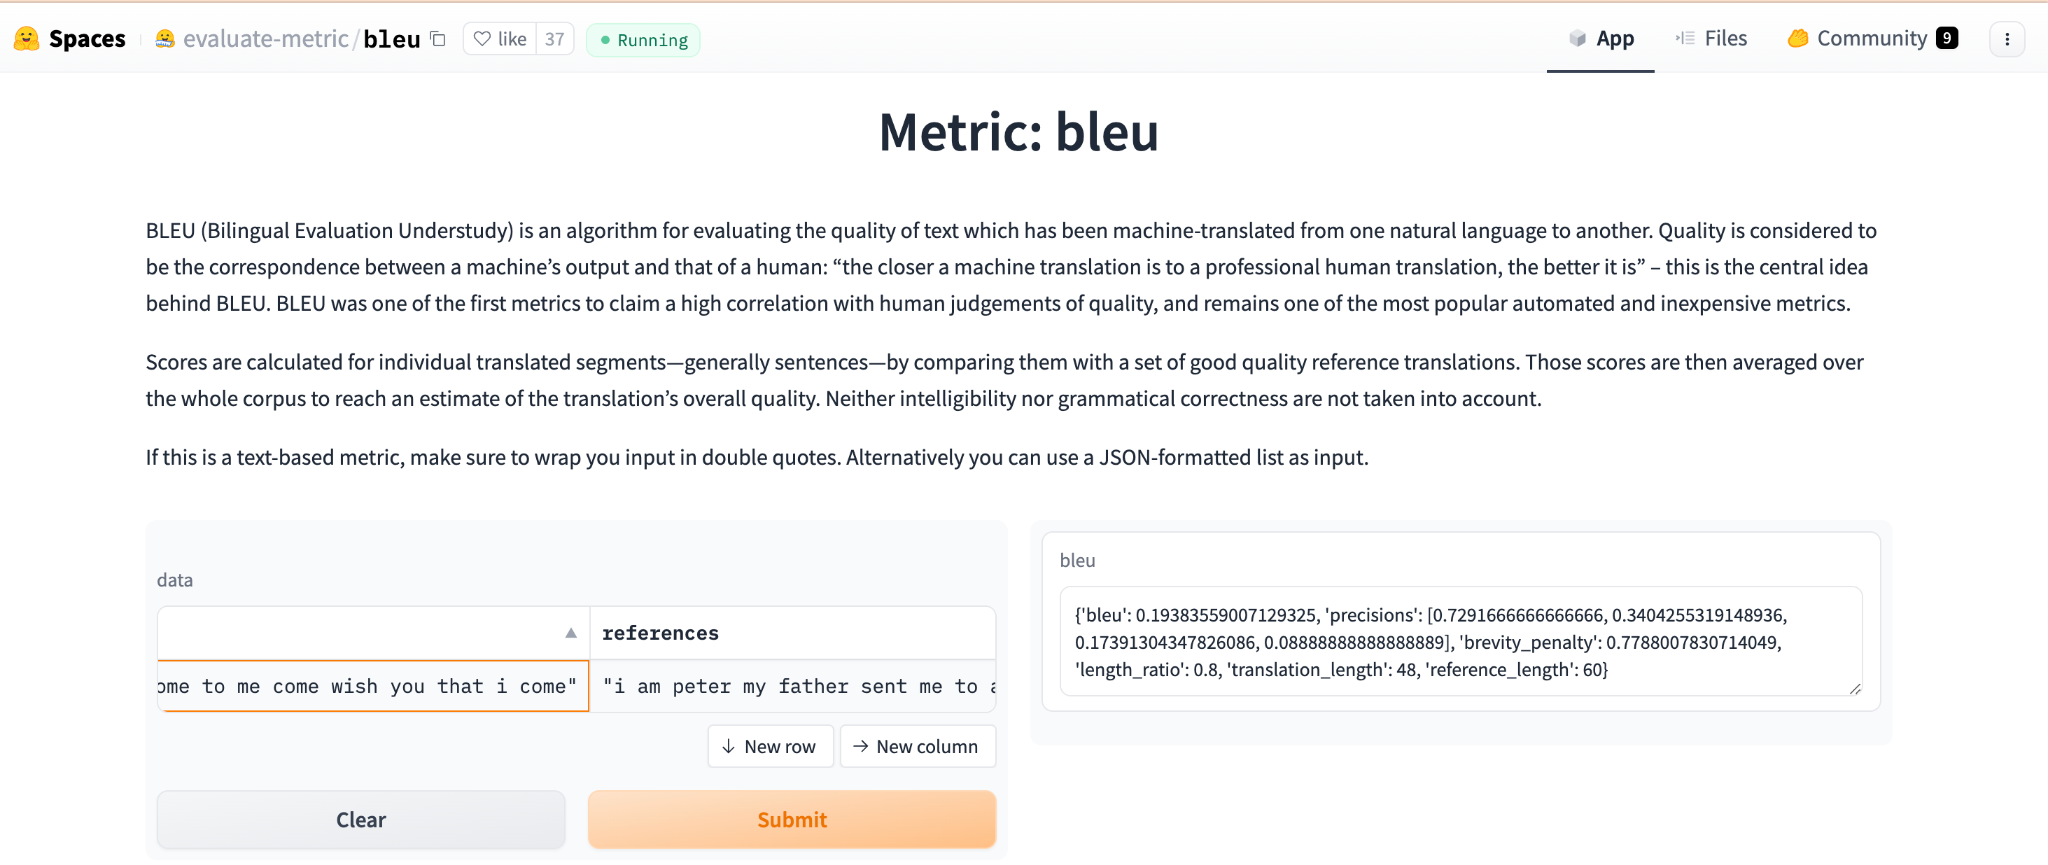The height and width of the screenshot is (865, 2048).
Task: Click the Files tab list icon
Action: click(x=1685, y=39)
